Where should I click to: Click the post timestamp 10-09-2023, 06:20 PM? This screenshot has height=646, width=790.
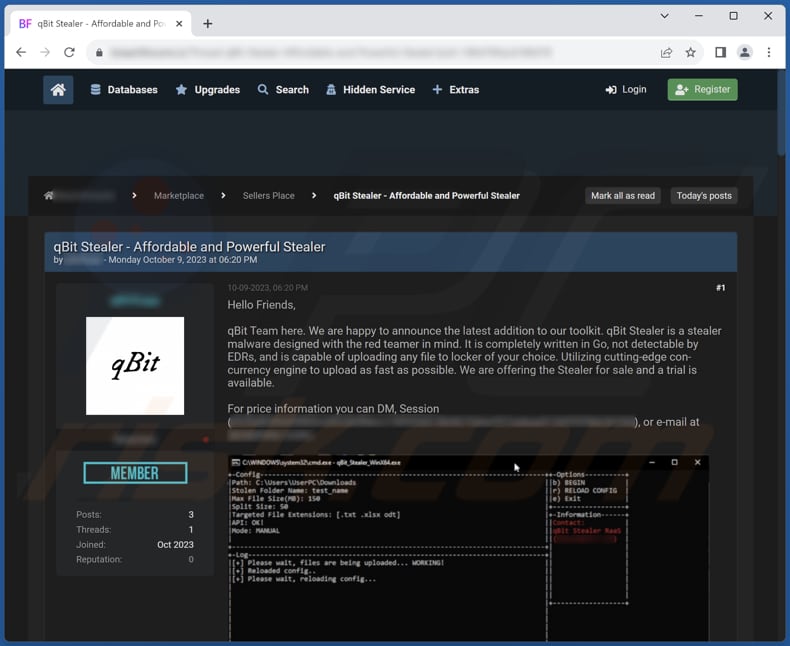coord(268,288)
